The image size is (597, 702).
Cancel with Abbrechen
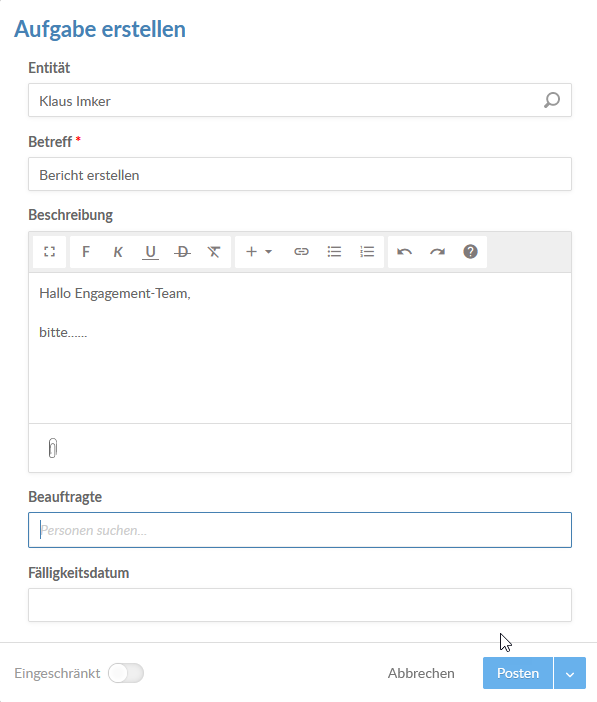point(421,673)
